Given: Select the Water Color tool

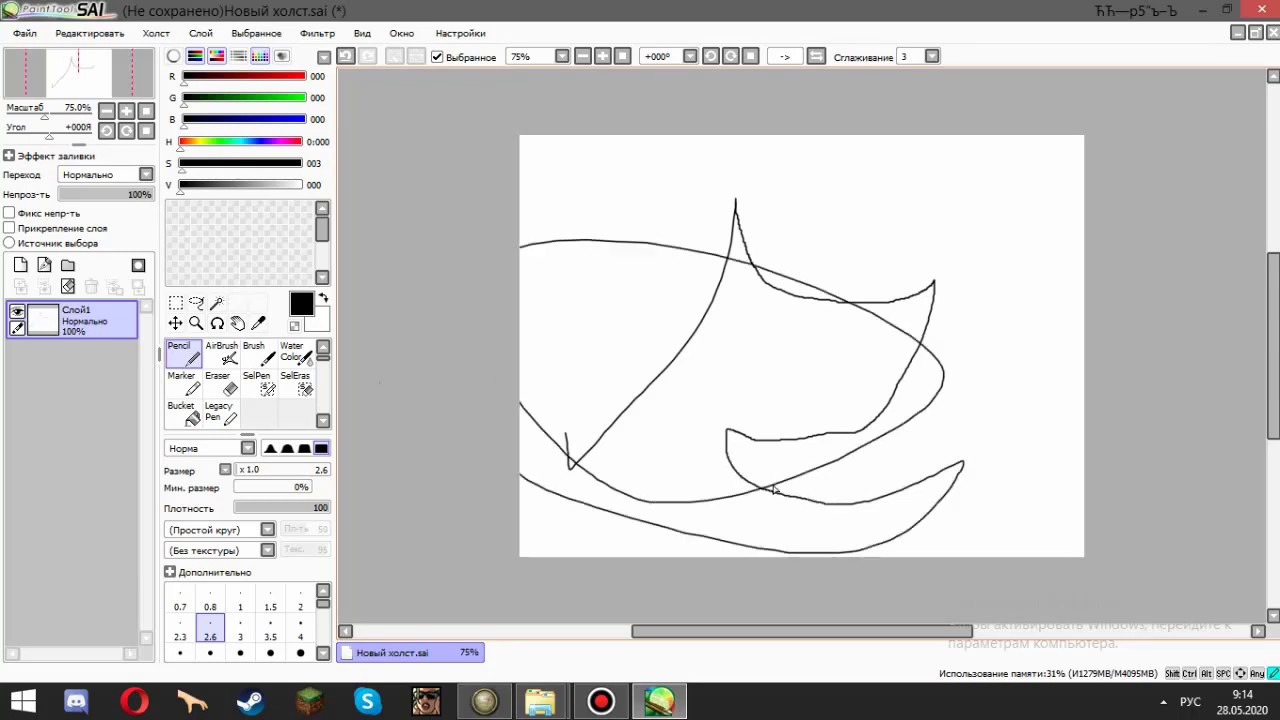Looking at the screenshot, I should [295, 354].
